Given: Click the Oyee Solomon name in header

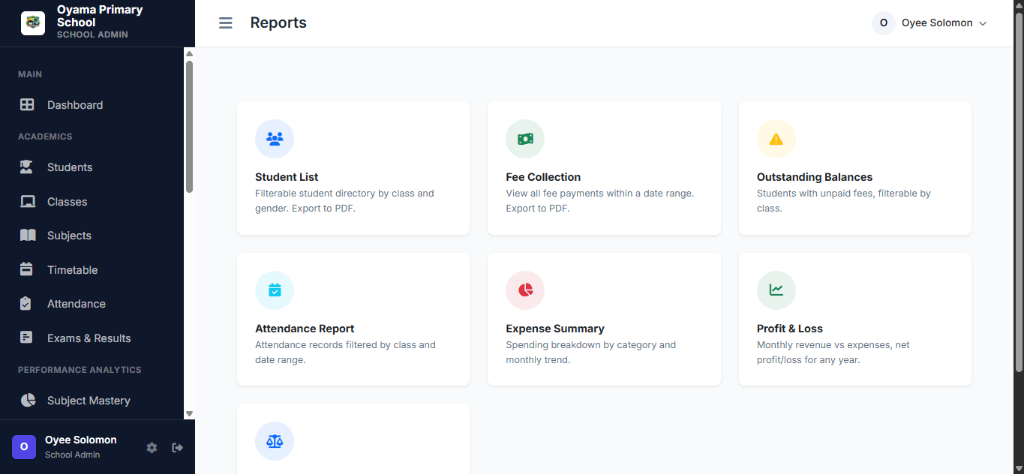Looking at the screenshot, I should coord(937,23).
